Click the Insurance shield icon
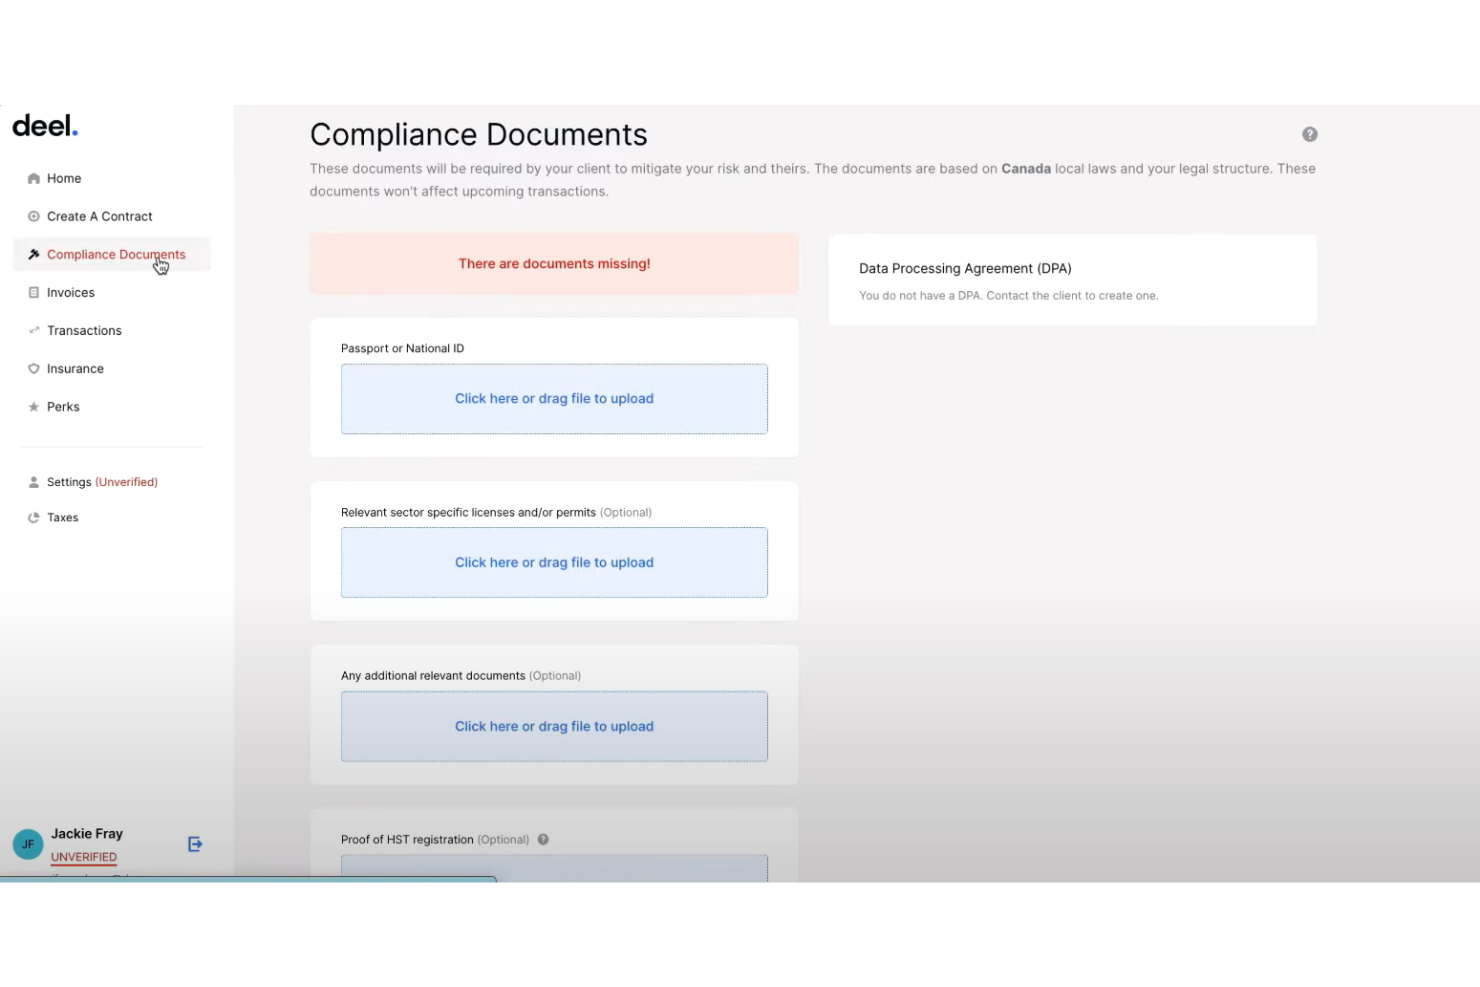The image size is (1480, 987). click(x=33, y=368)
